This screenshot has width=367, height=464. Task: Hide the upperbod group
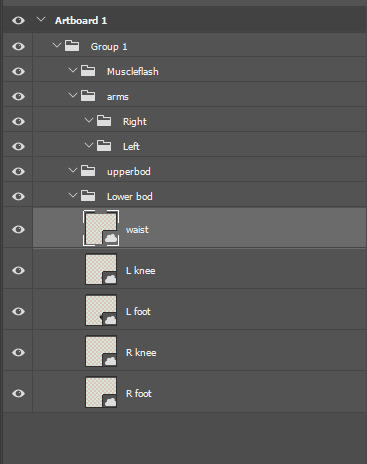click(18, 171)
